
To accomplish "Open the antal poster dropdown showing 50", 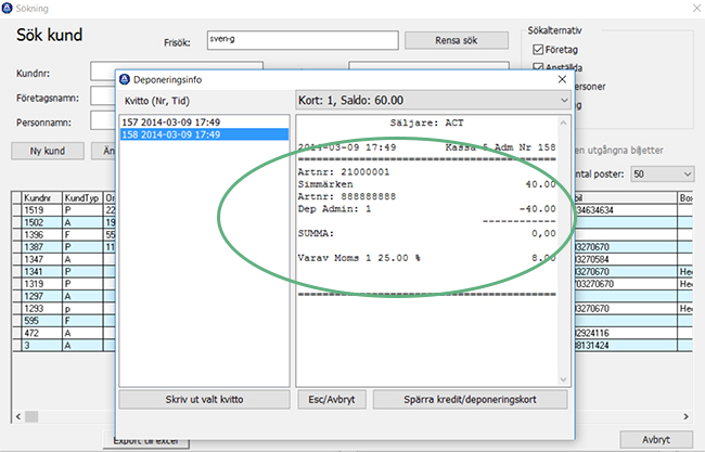I will [x=662, y=174].
